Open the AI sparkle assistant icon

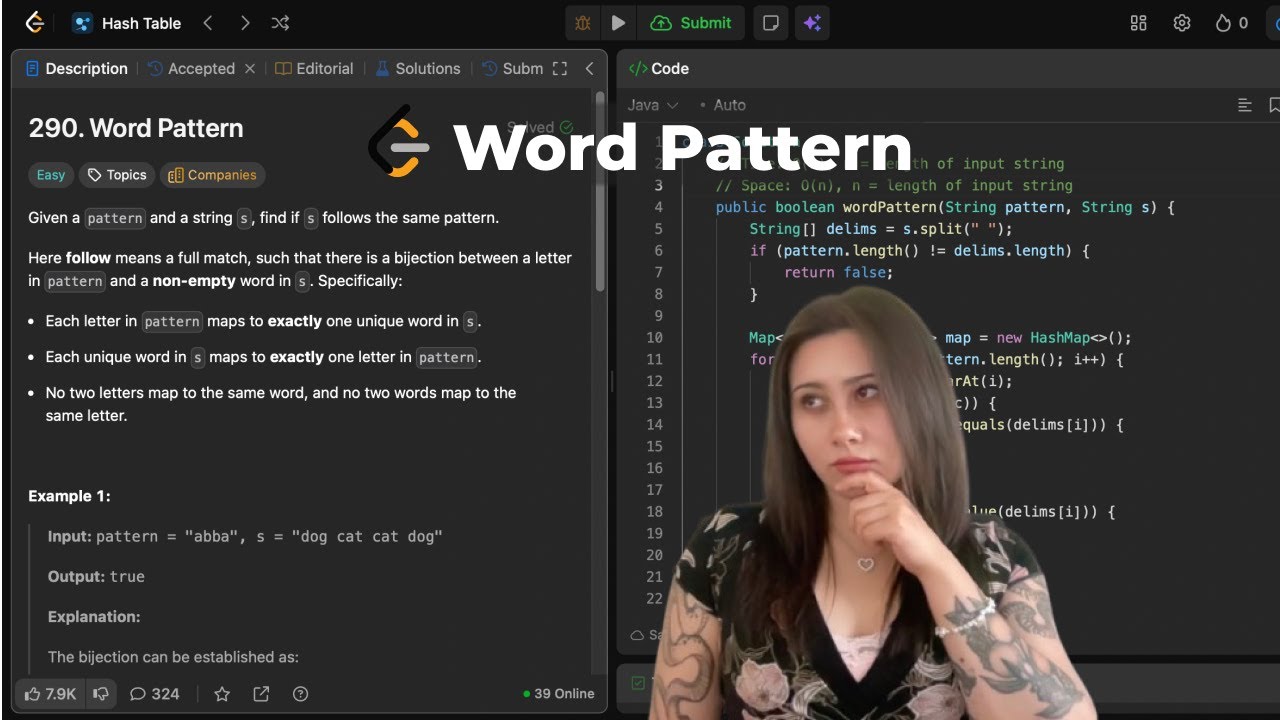point(812,23)
